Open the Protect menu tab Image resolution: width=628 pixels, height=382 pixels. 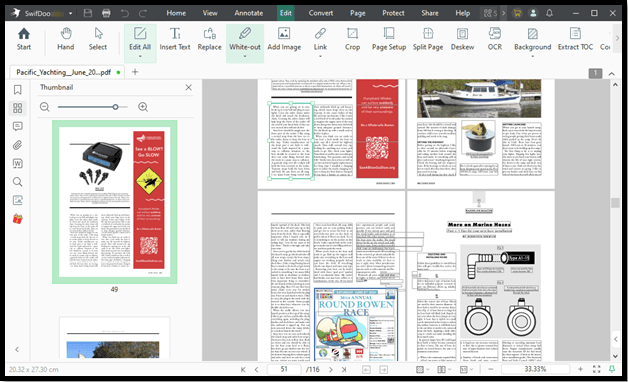coord(393,13)
